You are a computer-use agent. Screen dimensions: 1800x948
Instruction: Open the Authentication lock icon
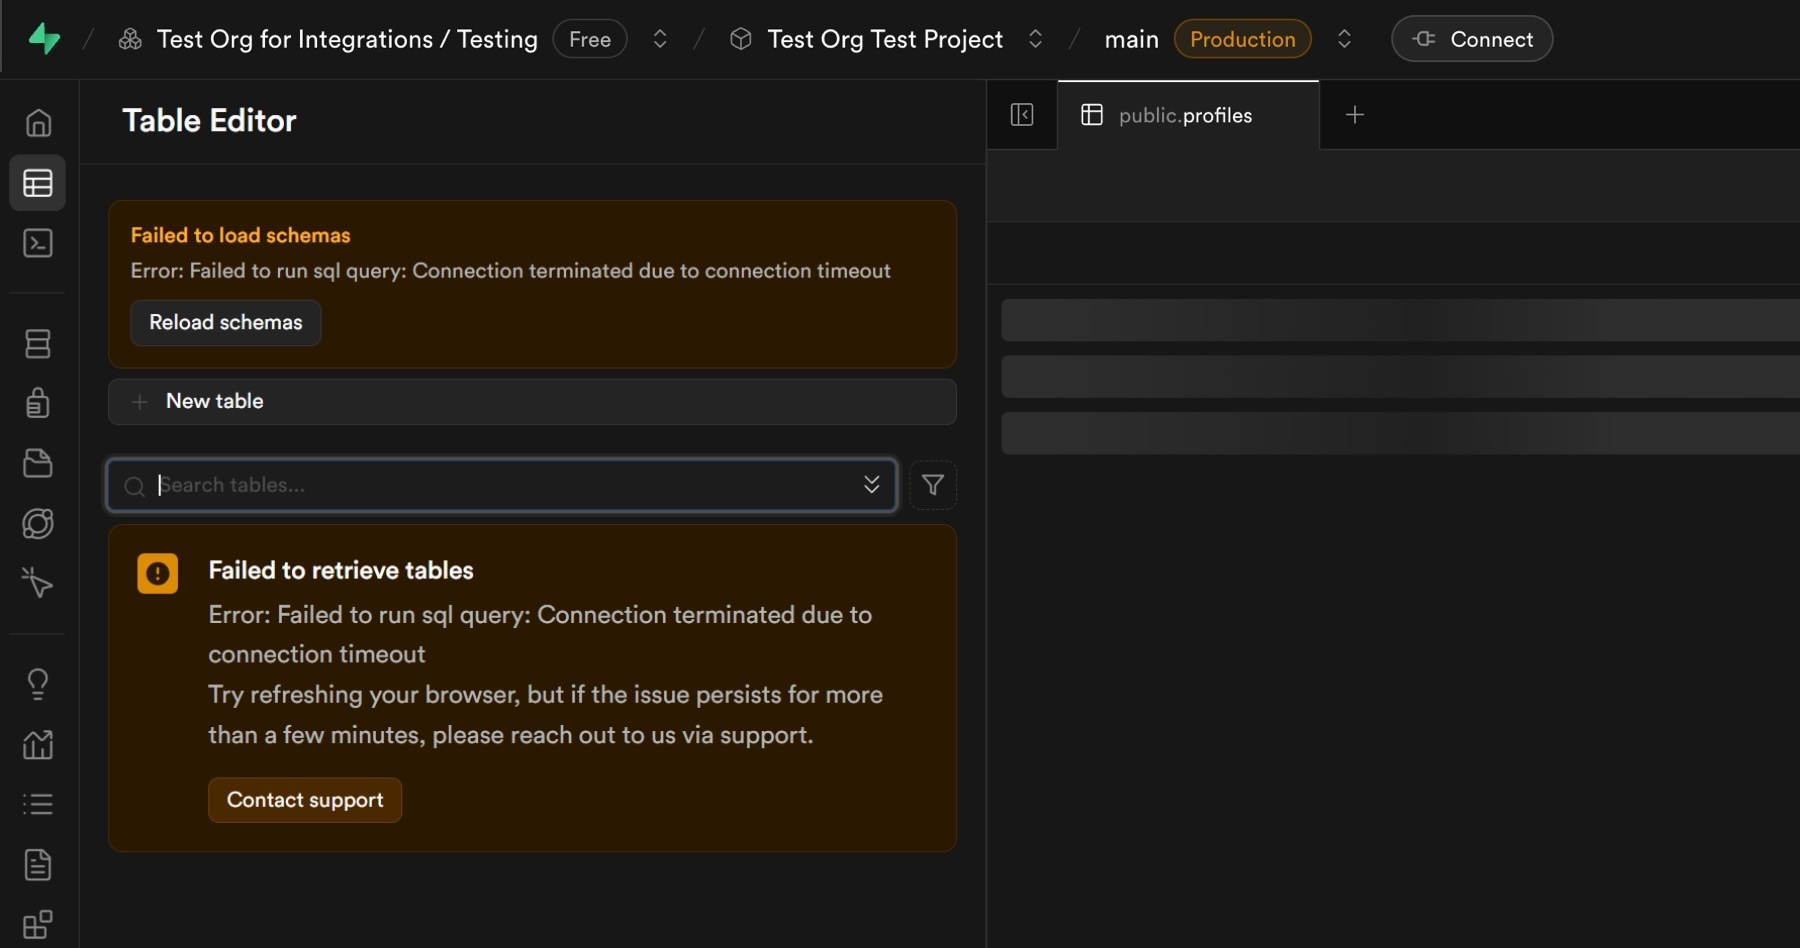pyautogui.click(x=38, y=403)
